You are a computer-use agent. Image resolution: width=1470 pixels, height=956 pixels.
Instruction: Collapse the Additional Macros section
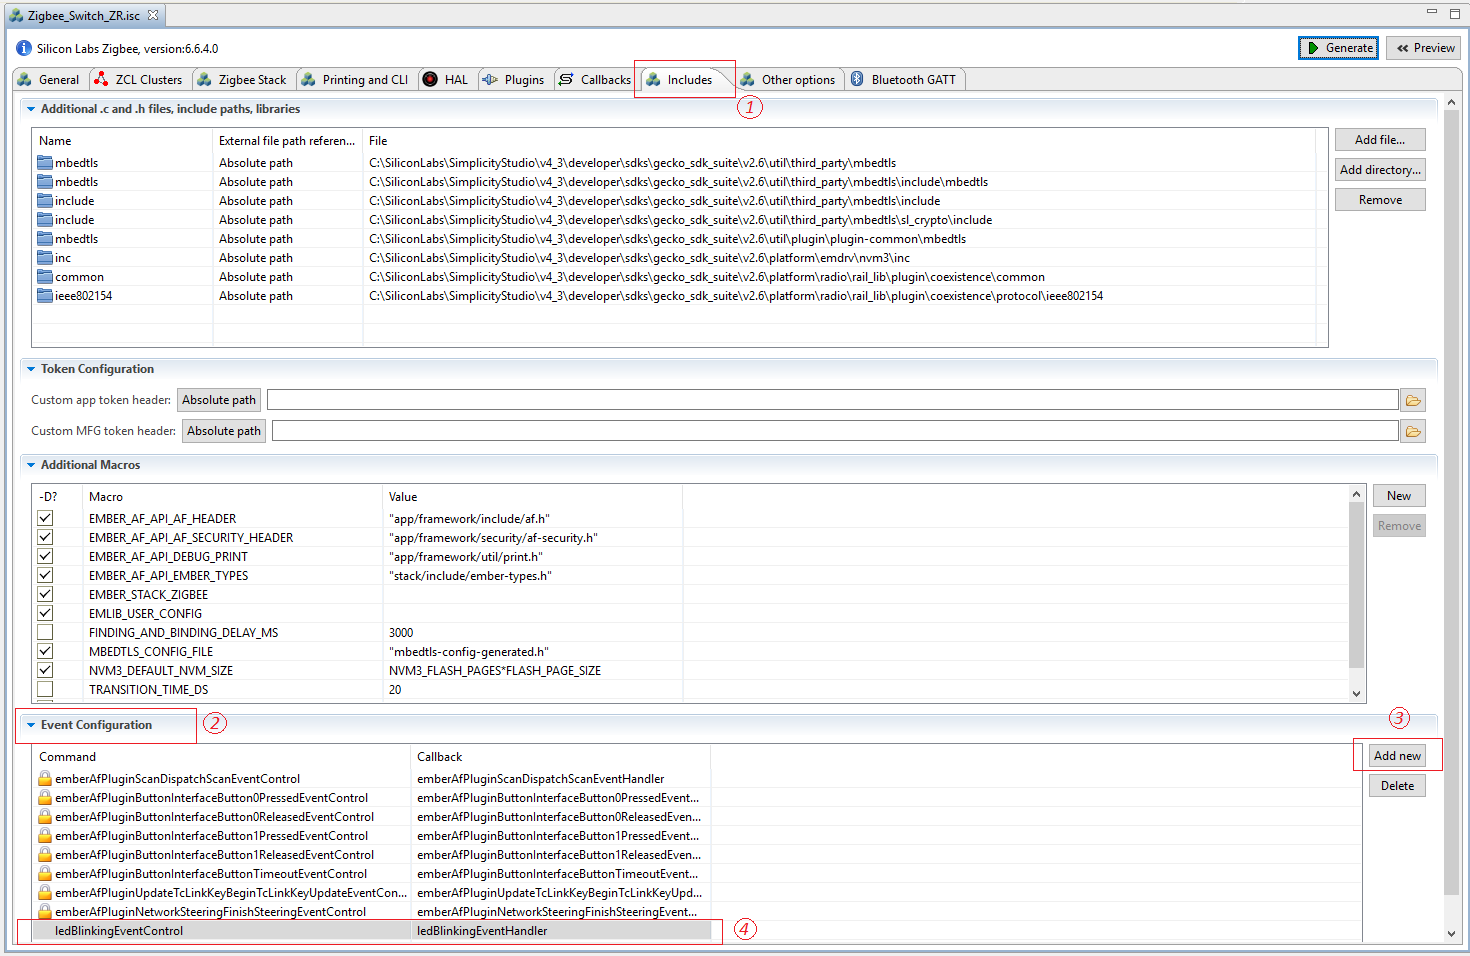[31, 465]
